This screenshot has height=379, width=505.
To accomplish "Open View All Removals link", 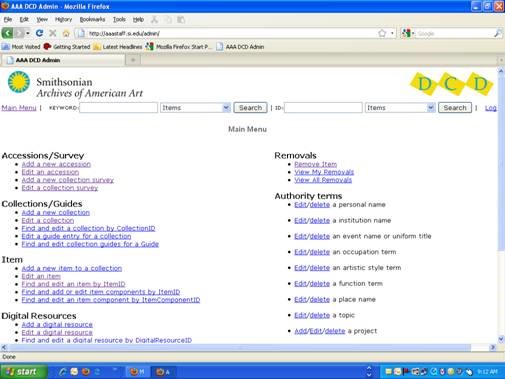I will pyautogui.click(x=323, y=180).
